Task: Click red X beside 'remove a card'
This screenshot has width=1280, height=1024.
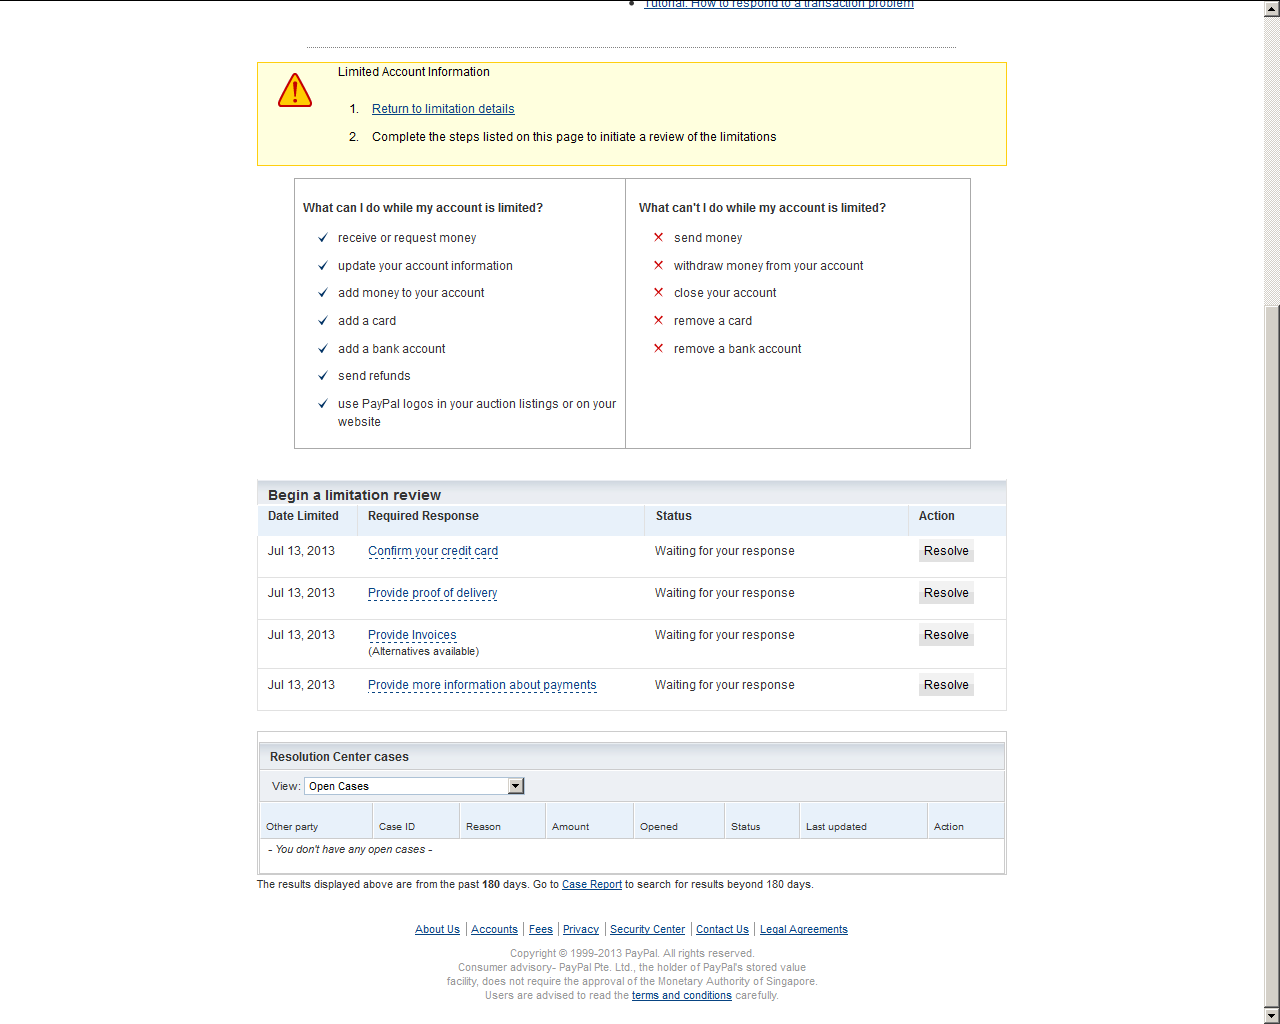Action: point(658,320)
